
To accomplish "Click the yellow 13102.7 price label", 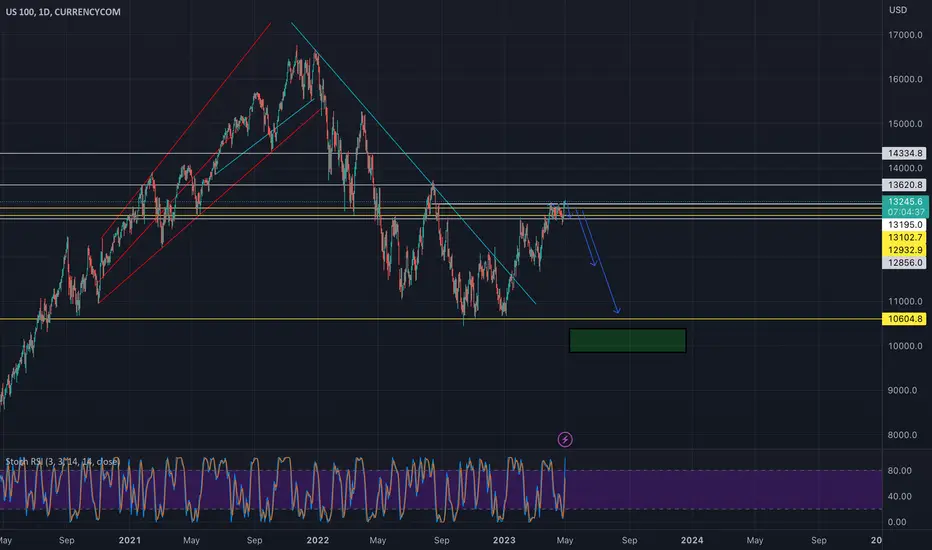I will (x=905, y=237).
